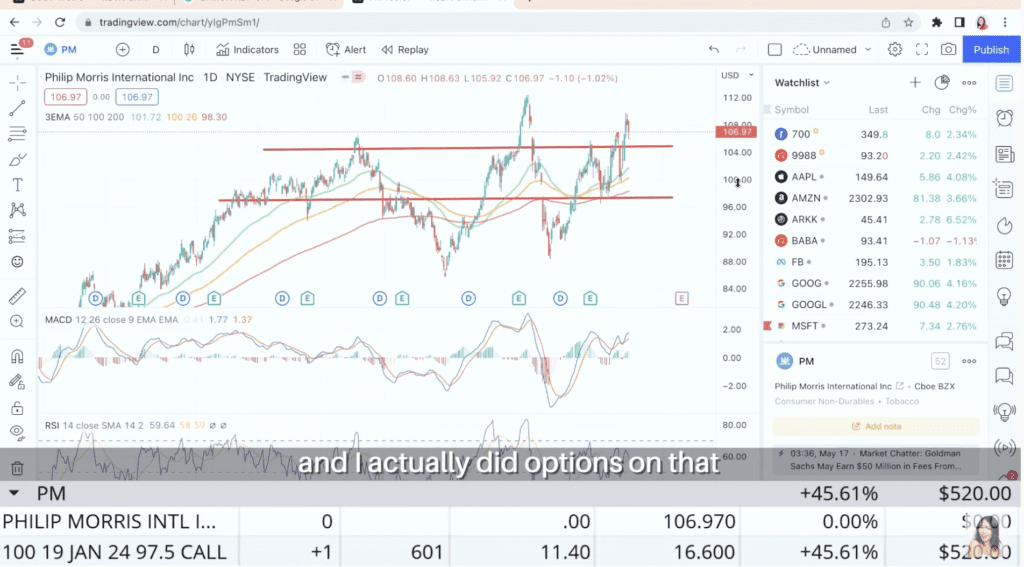Image resolution: width=1024 pixels, height=567 pixels.
Task: Select AAPL in the watchlist
Action: (x=875, y=177)
